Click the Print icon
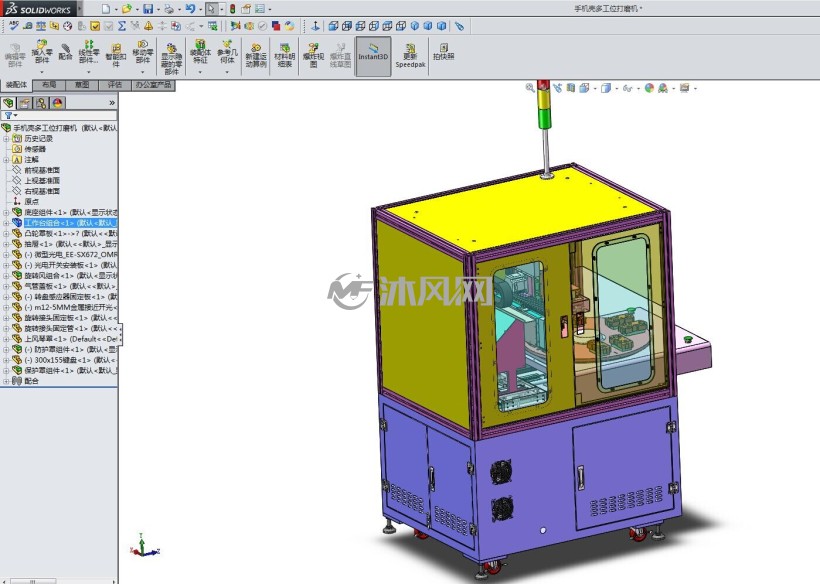The width and height of the screenshot is (820, 584). [x=169, y=9]
